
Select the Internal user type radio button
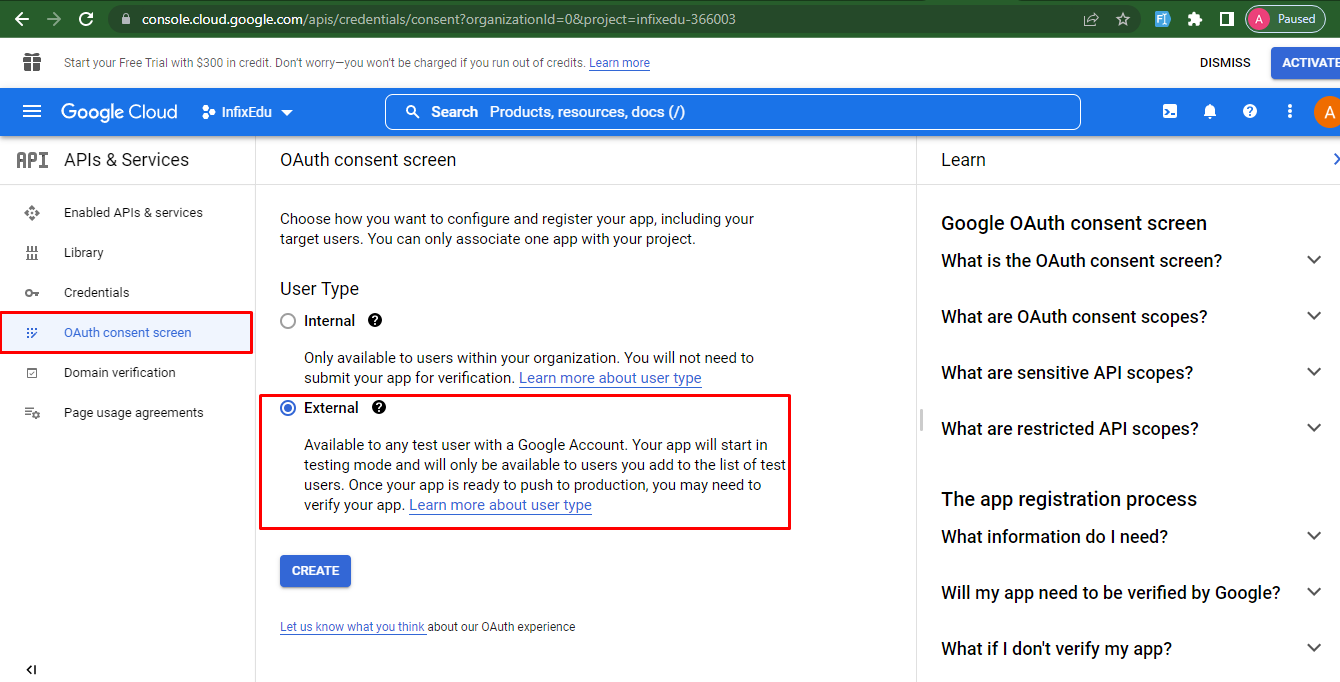click(288, 321)
